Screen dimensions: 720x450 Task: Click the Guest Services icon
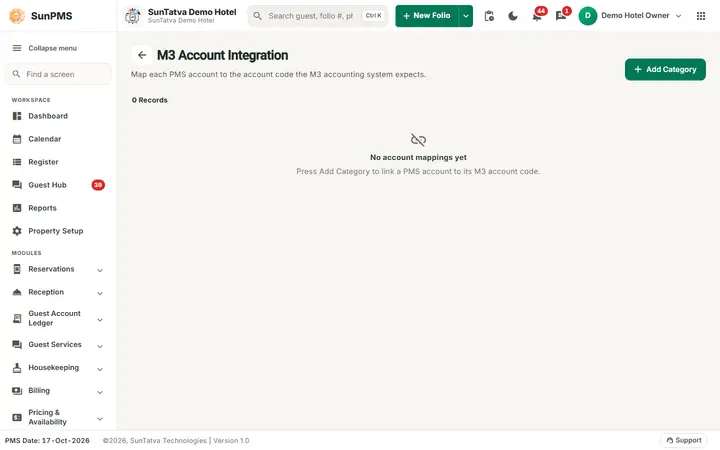pos(17,344)
